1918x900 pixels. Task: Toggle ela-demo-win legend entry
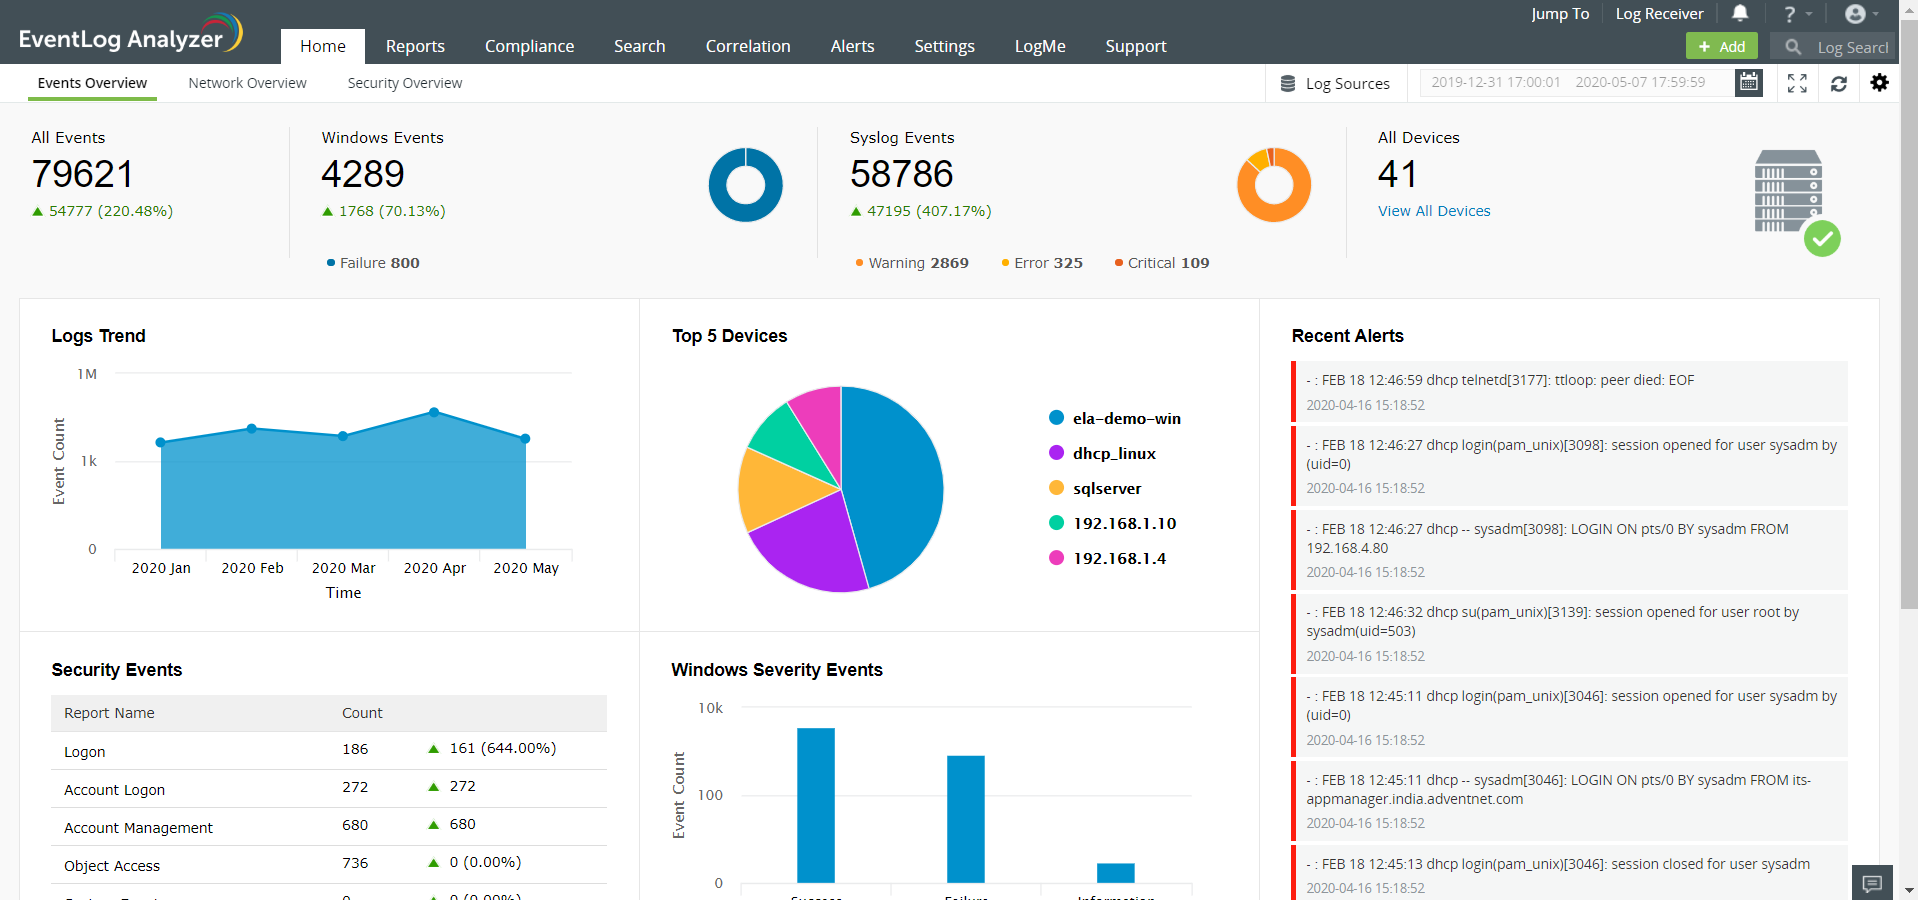1125,418
